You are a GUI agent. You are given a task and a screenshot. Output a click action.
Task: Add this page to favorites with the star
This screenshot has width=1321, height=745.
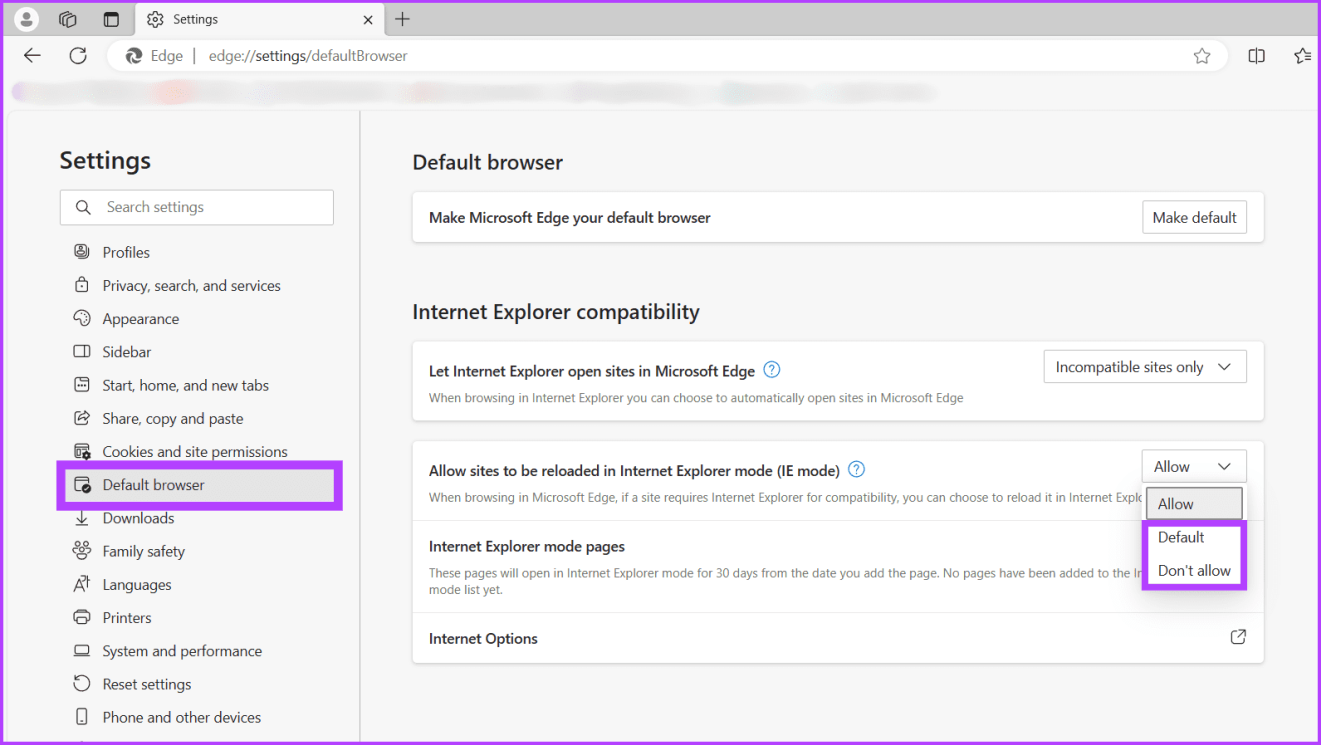pos(1202,56)
